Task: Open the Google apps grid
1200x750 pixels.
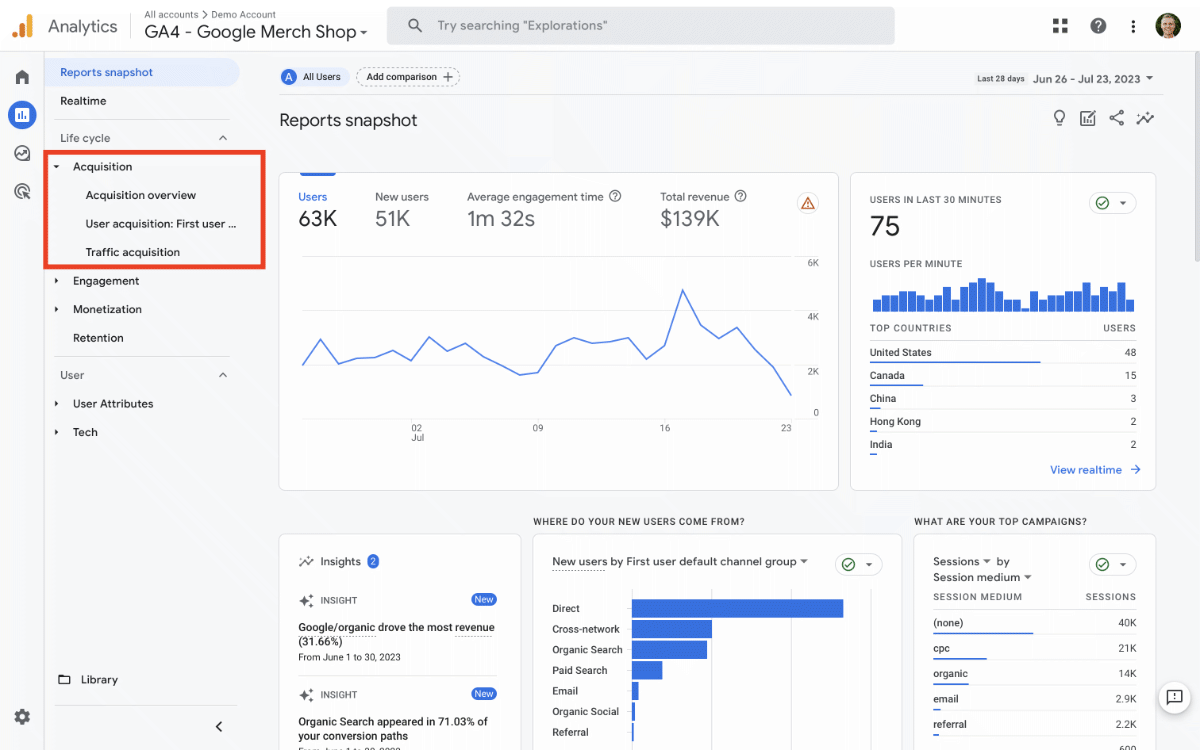Action: pyautogui.click(x=1060, y=25)
